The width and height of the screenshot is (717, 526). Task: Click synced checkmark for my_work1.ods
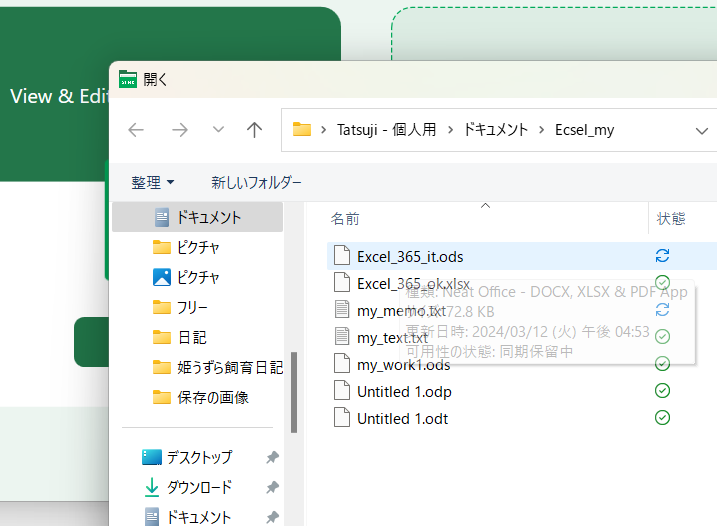[x=662, y=364]
